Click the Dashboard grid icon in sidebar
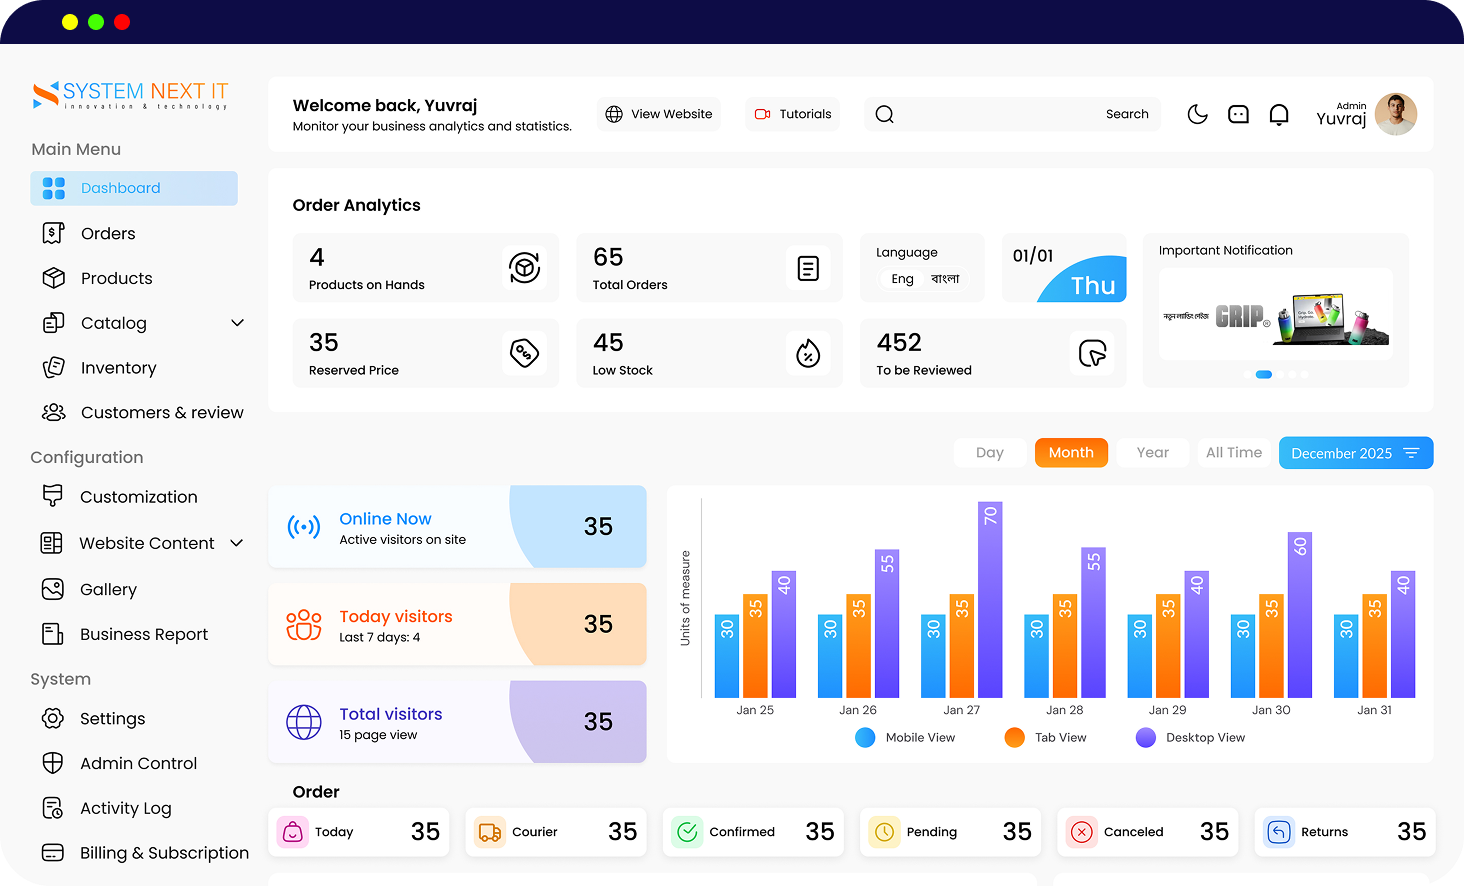 point(54,188)
